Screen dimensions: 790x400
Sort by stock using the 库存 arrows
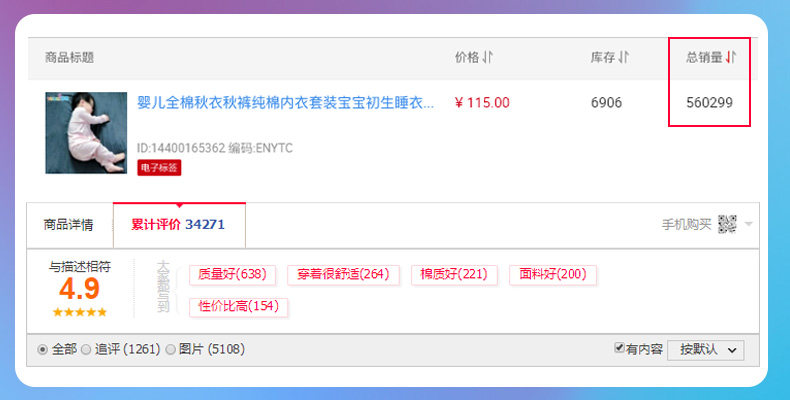[624, 58]
